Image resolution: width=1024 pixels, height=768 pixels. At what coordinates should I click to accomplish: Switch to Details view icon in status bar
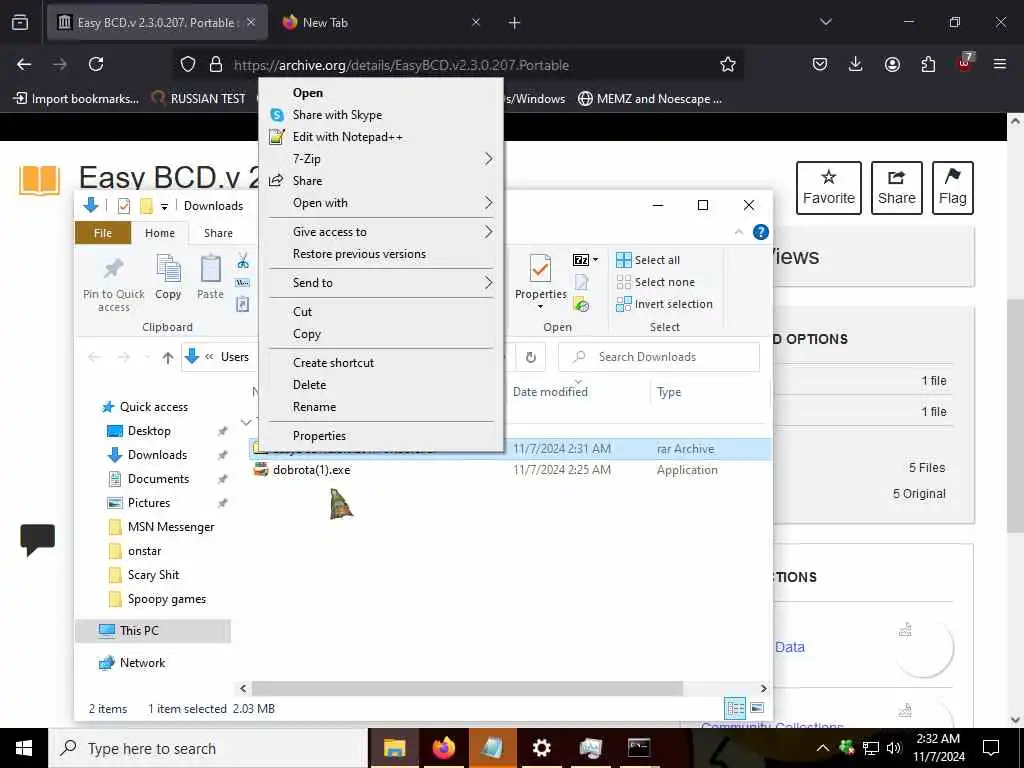(735, 708)
